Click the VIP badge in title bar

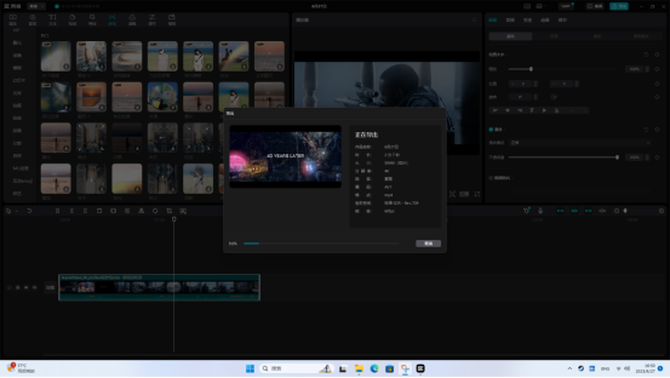[566, 6]
